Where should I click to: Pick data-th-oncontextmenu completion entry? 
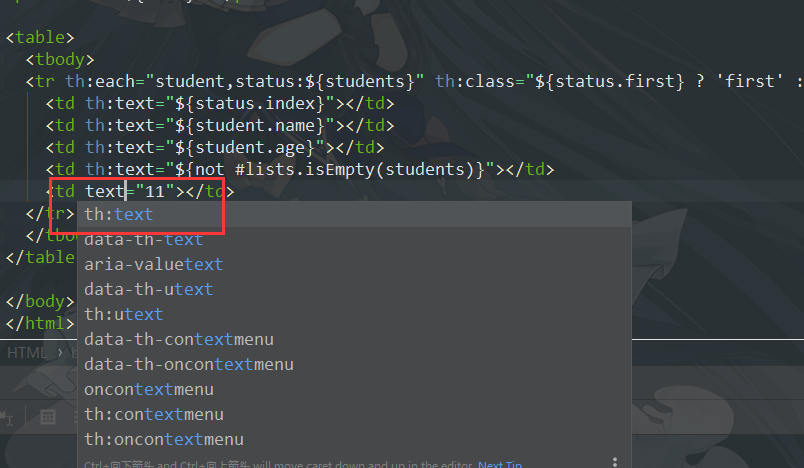(x=354, y=364)
